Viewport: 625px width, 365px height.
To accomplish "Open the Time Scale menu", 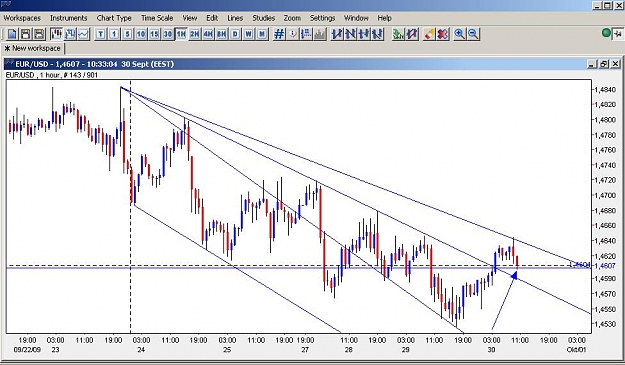I will [x=157, y=18].
